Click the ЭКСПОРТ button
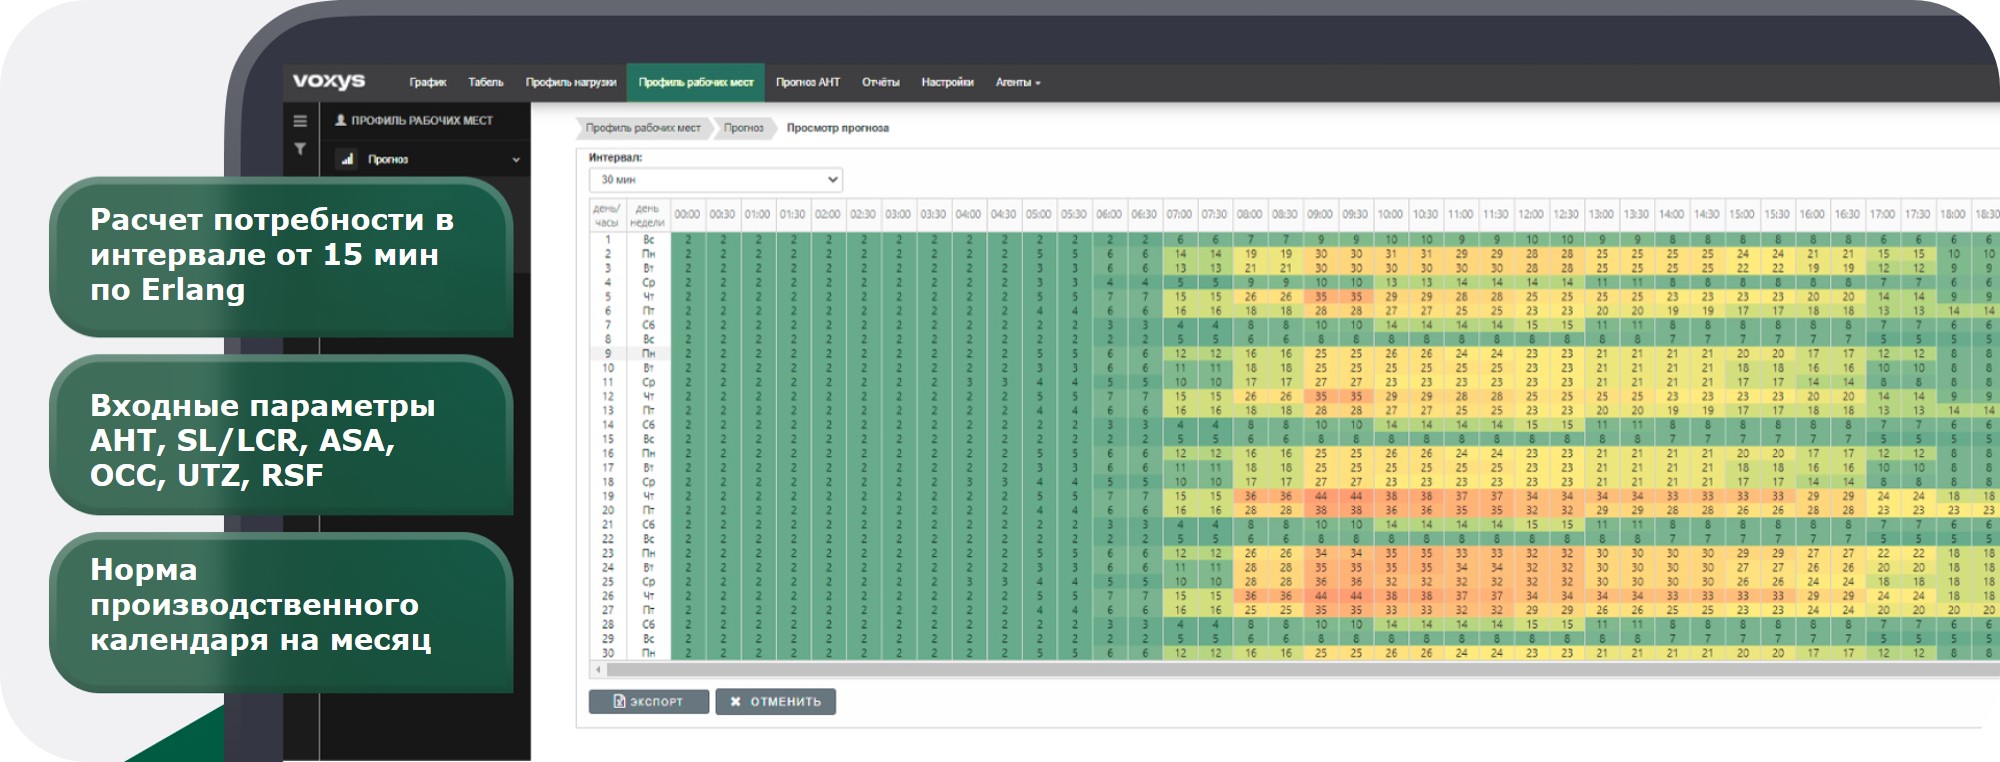 tap(648, 702)
